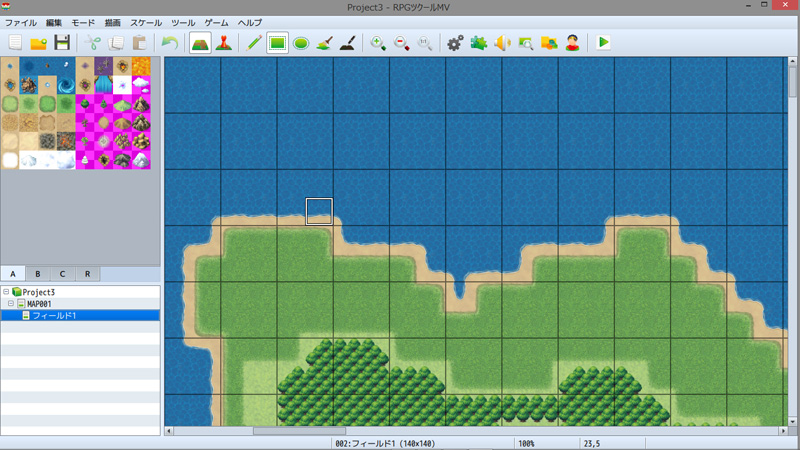Click the 23,5 coordinates status text
The image size is (800, 450).
tap(592, 444)
